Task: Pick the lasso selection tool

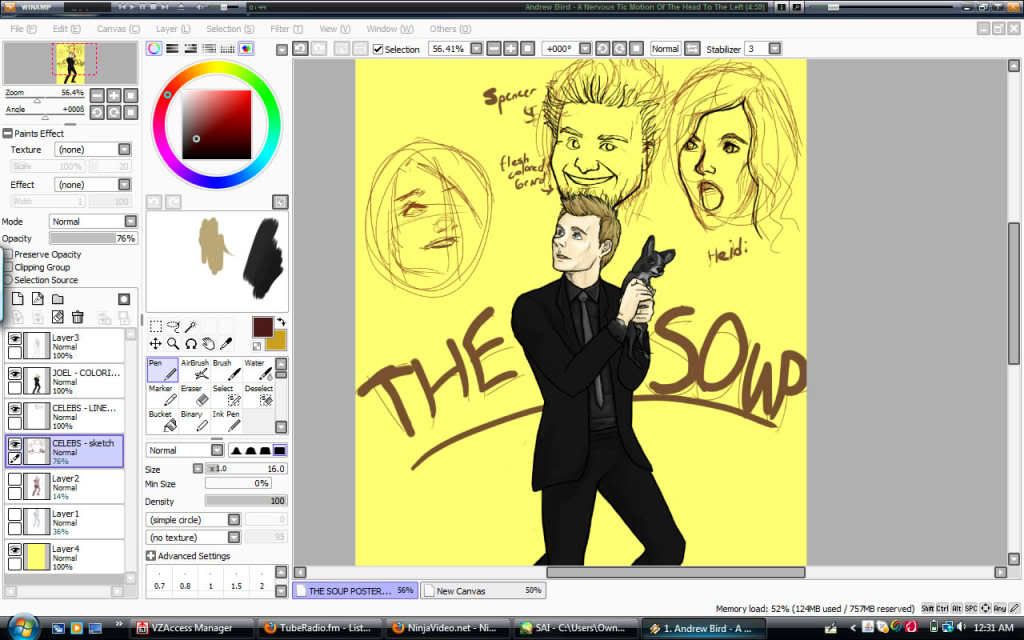Action: coord(173,326)
